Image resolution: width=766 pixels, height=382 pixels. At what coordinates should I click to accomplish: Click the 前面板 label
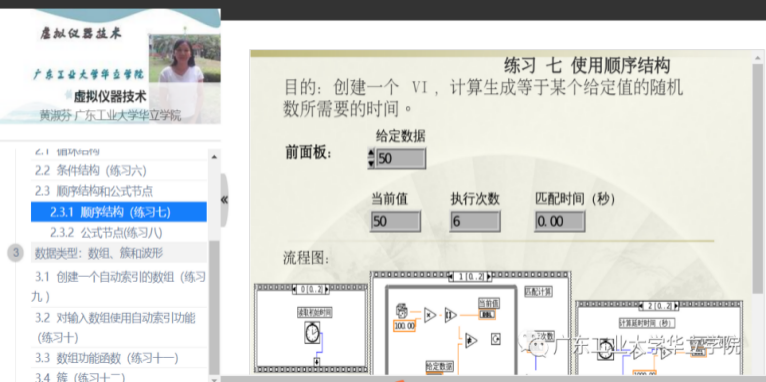pos(308,153)
